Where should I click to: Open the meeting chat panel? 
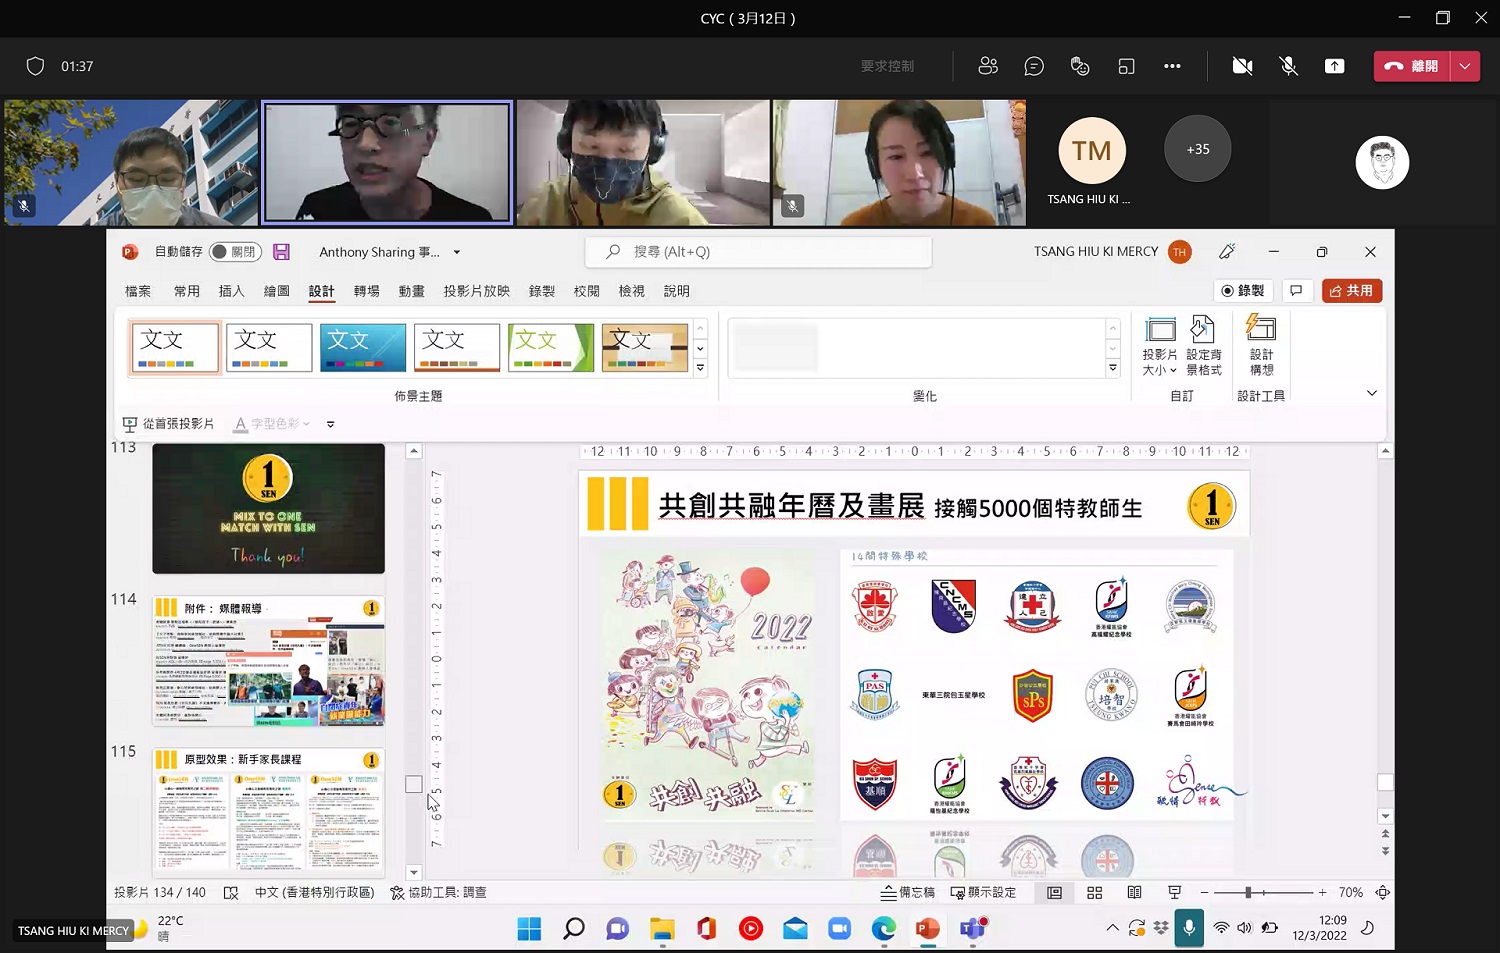1034,66
